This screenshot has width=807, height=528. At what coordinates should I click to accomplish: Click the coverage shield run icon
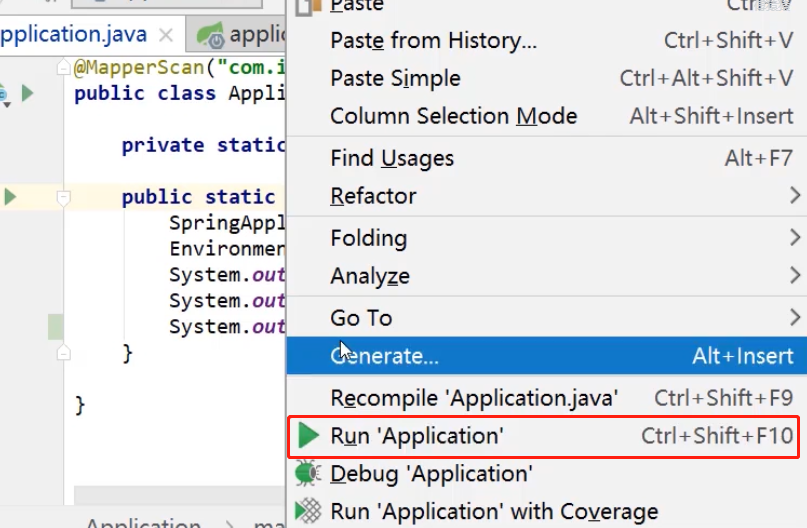(308, 512)
